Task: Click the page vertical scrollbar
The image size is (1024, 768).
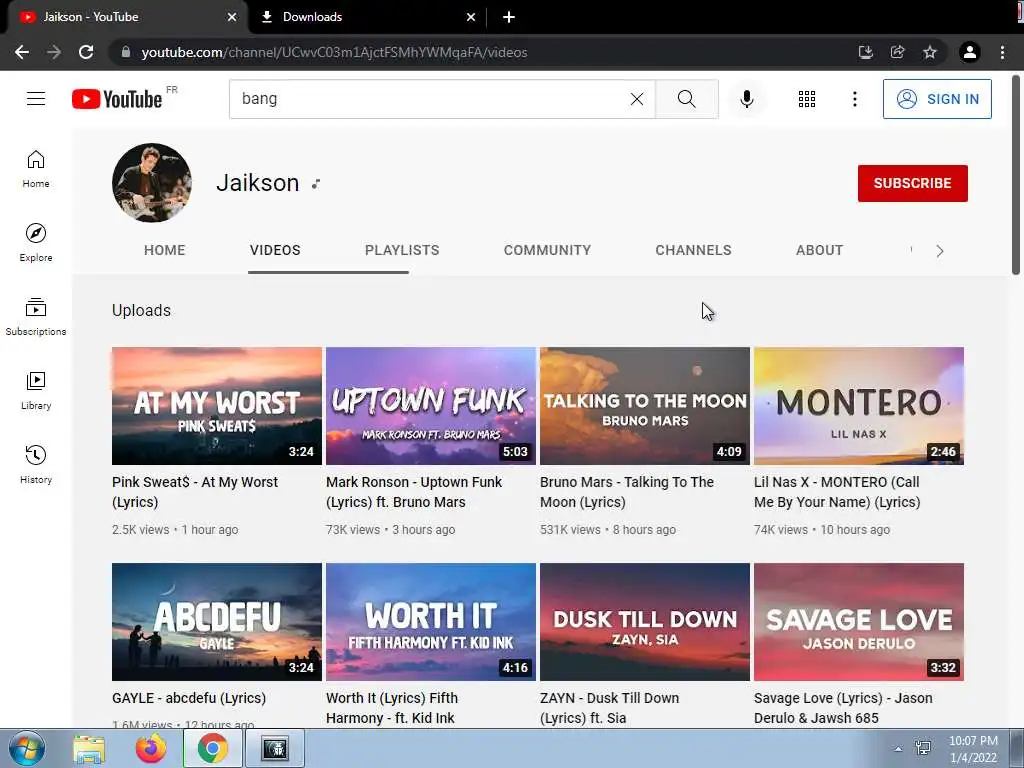Action: click(x=1016, y=175)
